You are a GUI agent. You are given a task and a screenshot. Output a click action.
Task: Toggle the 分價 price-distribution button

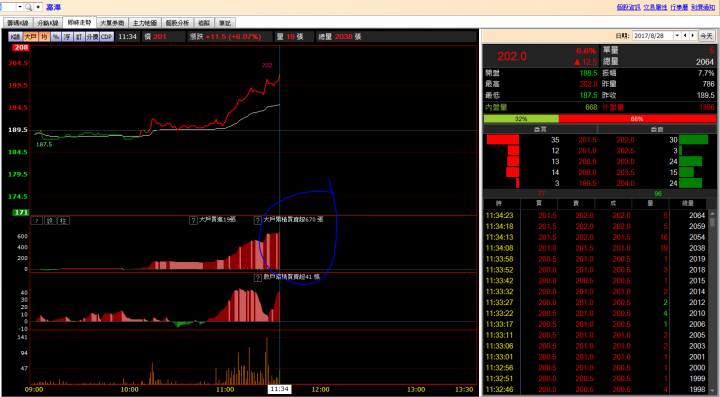pos(92,37)
